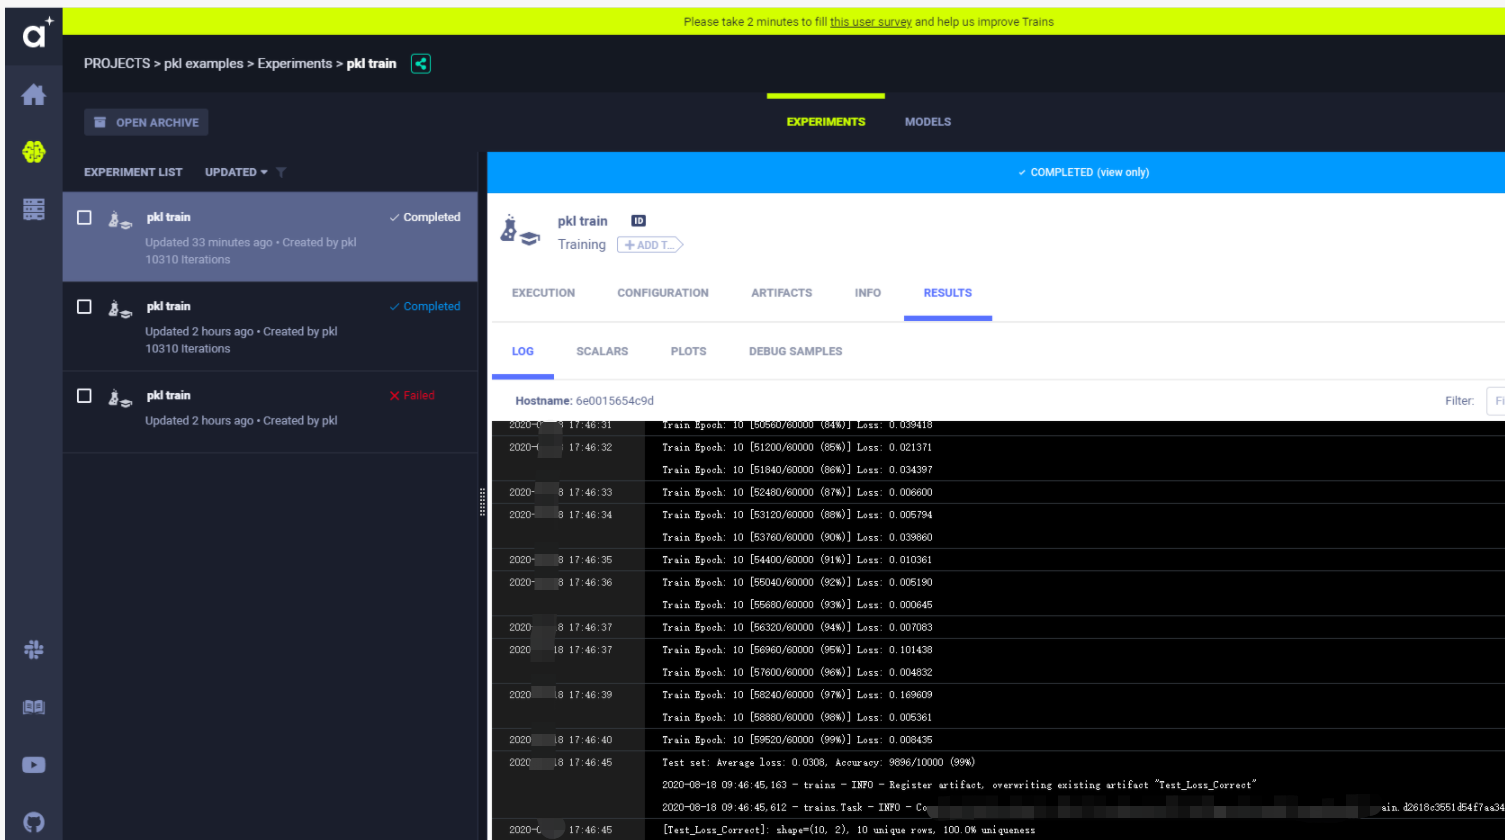Switch to the MODELS tab

point(928,122)
